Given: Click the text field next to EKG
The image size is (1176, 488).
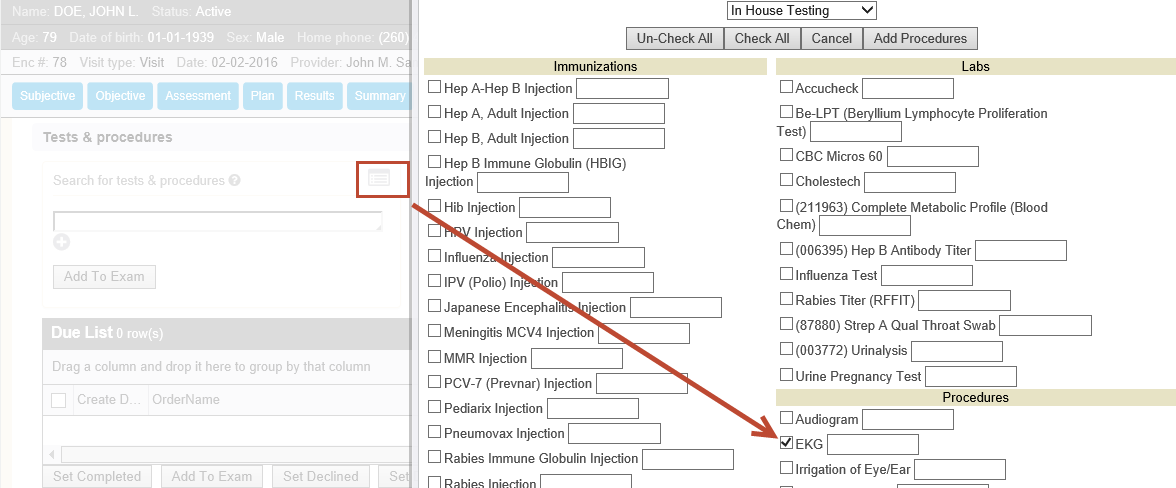Looking at the screenshot, I should [872, 444].
